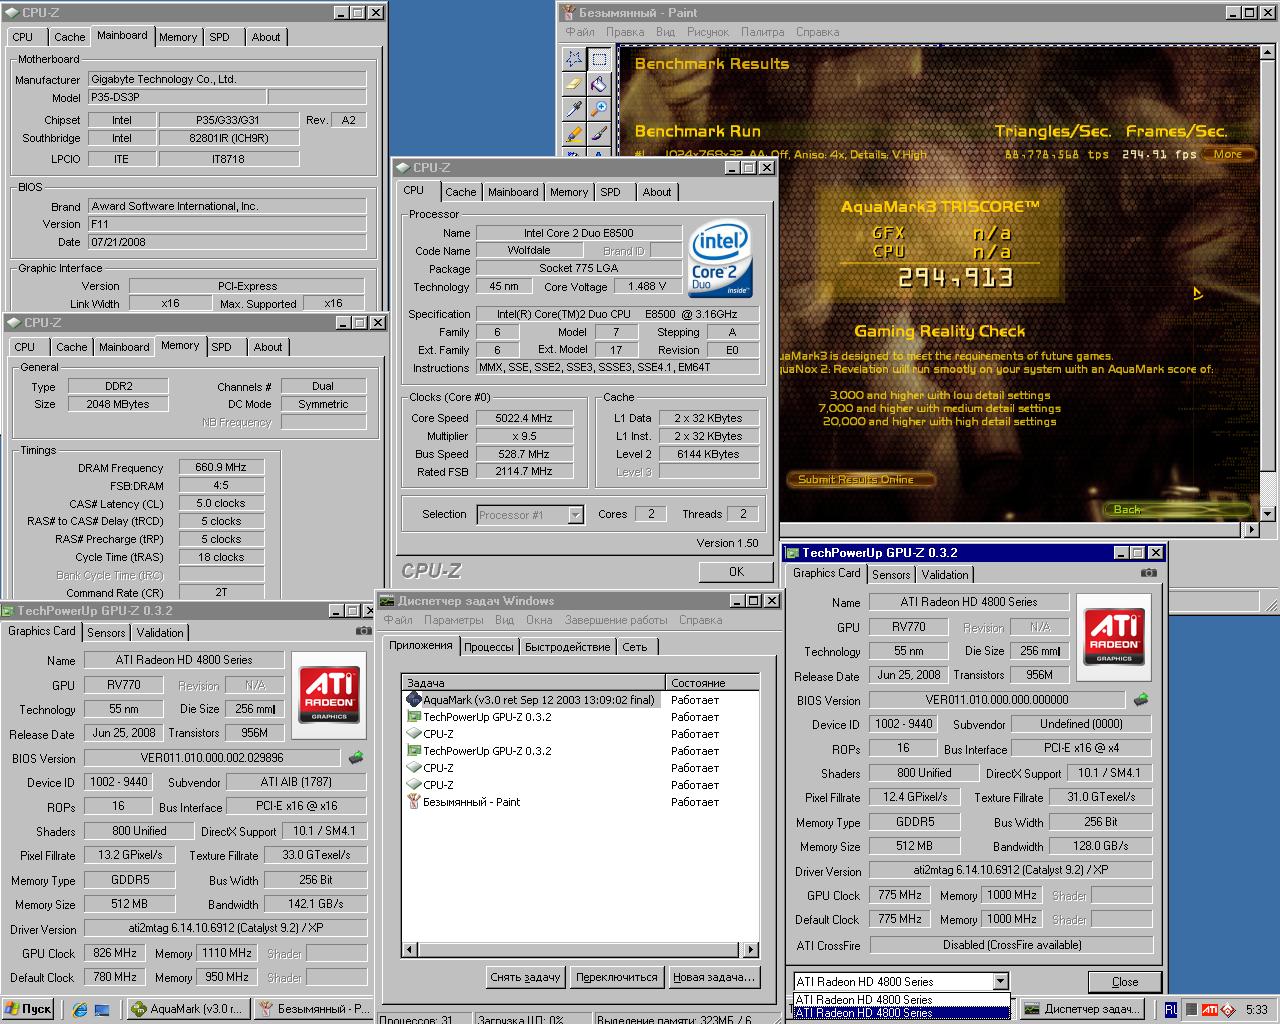This screenshot has height=1024, width=1280.
Task: Select the brush tool in Paint
Action: point(598,134)
